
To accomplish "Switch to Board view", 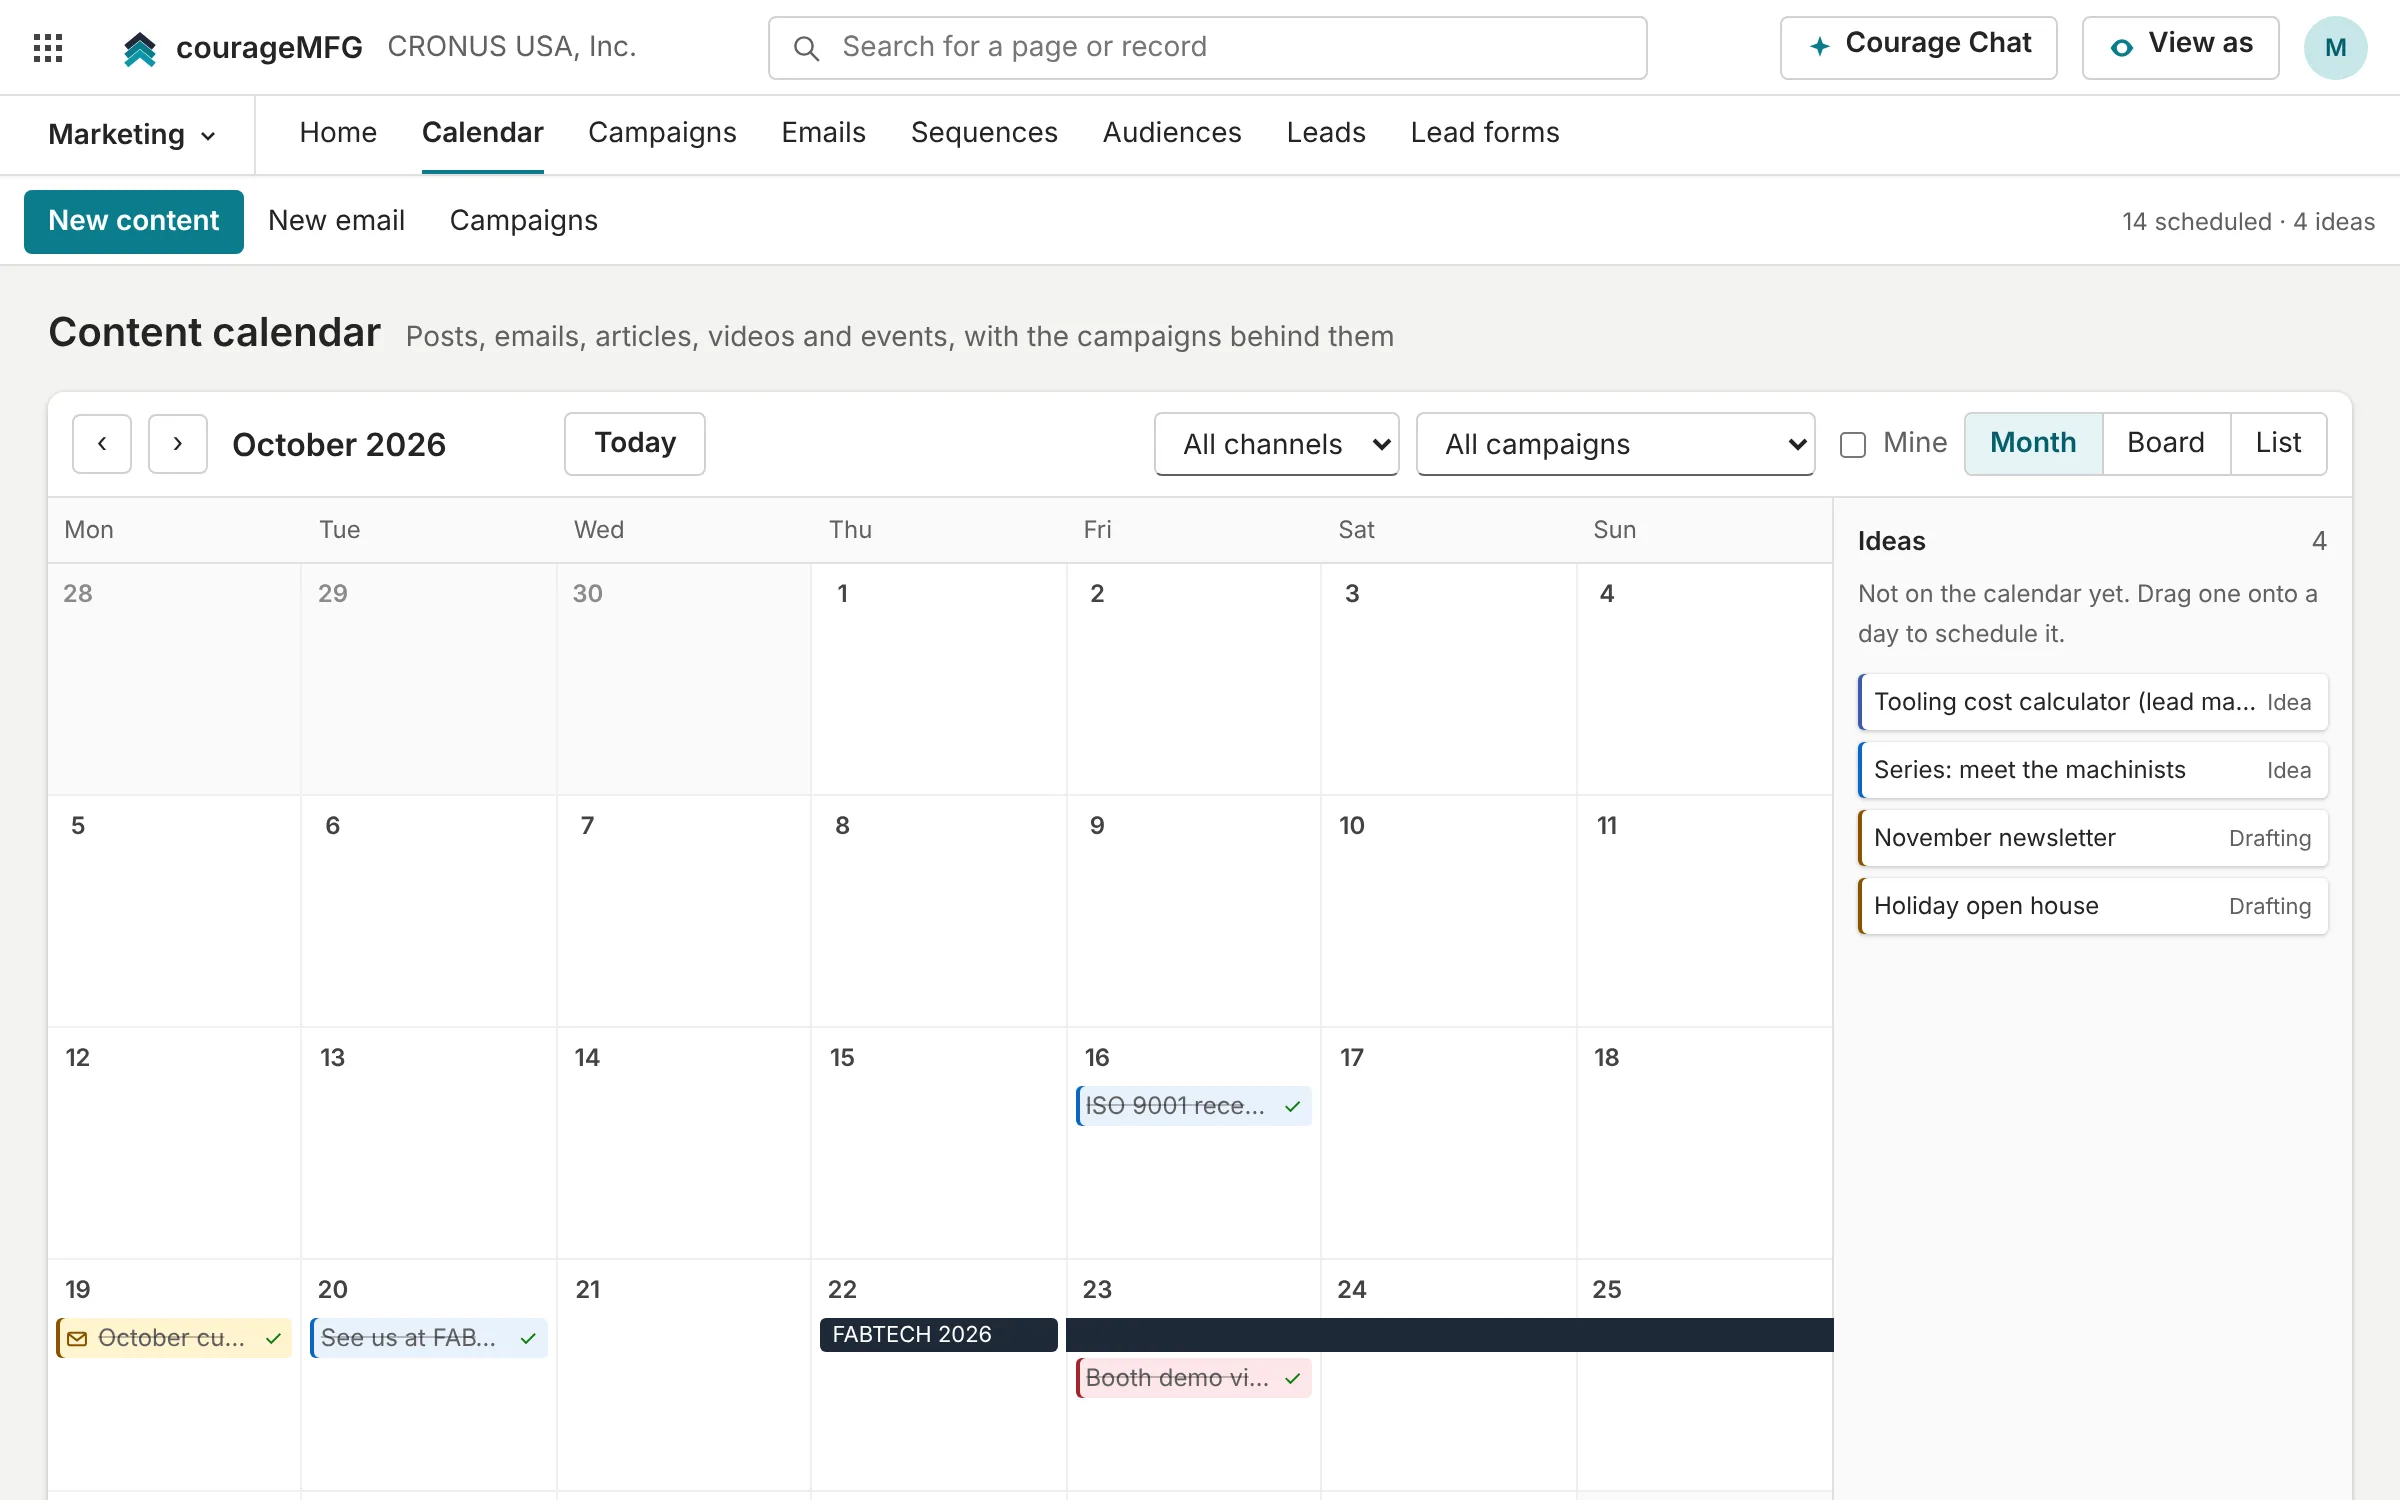I will (2166, 443).
